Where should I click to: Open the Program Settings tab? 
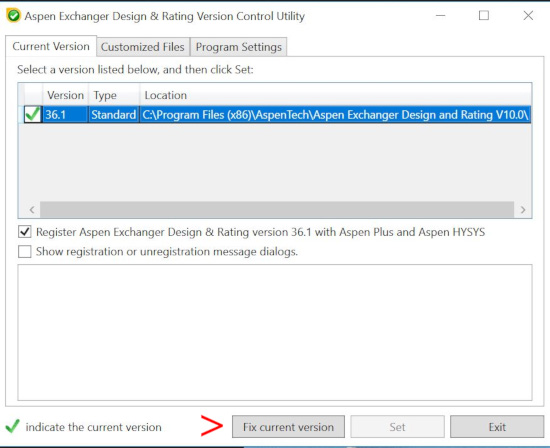[x=239, y=47]
